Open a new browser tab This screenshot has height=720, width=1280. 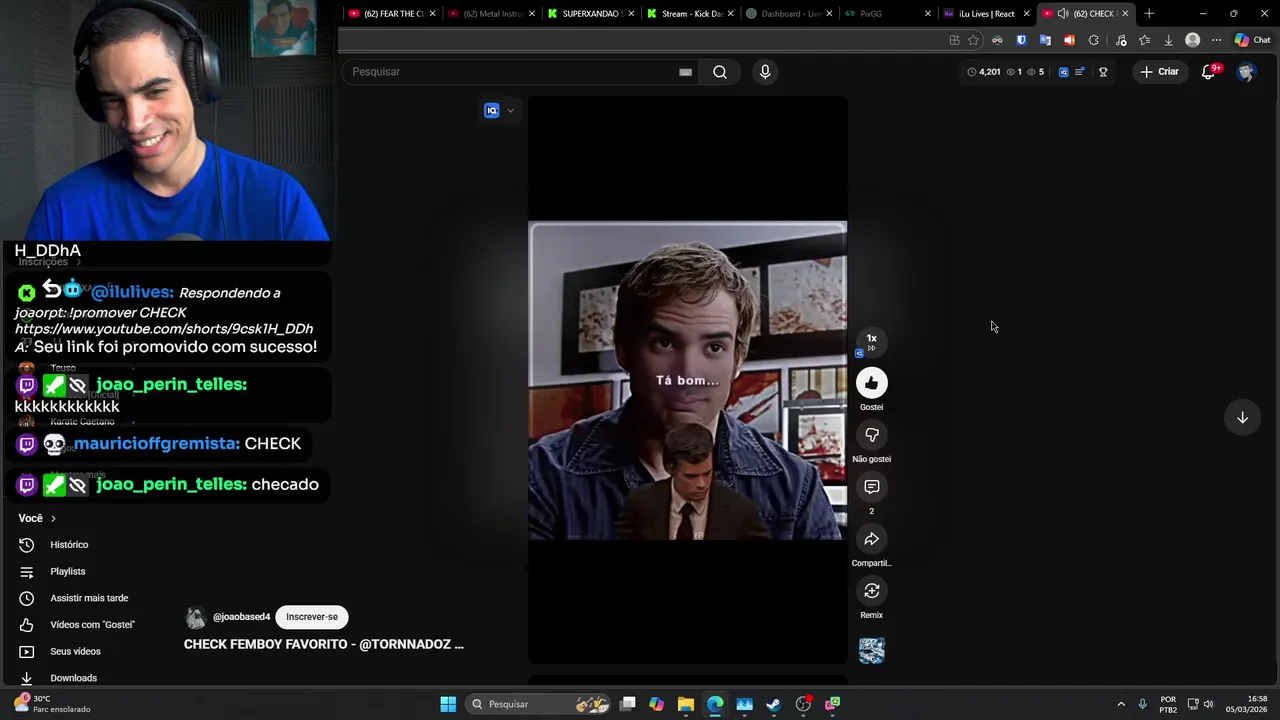click(1149, 13)
